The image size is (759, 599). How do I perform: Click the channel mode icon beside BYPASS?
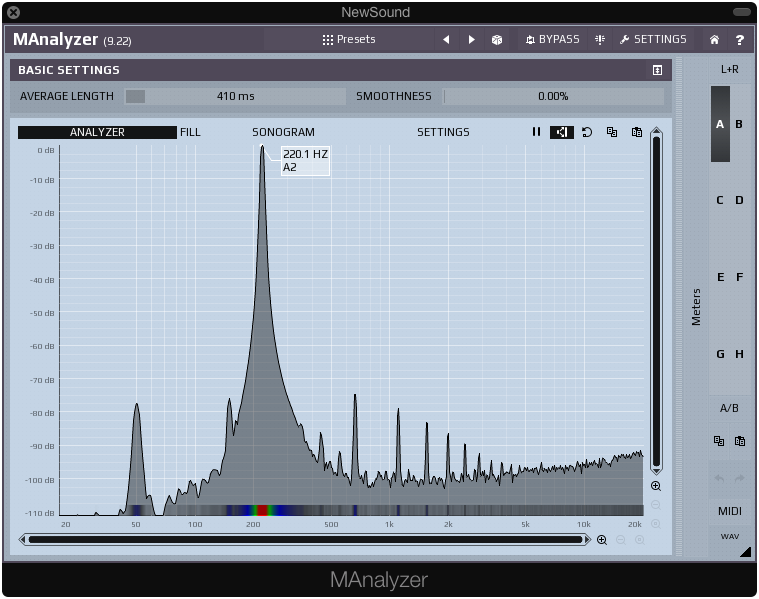pyautogui.click(x=600, y=40)
